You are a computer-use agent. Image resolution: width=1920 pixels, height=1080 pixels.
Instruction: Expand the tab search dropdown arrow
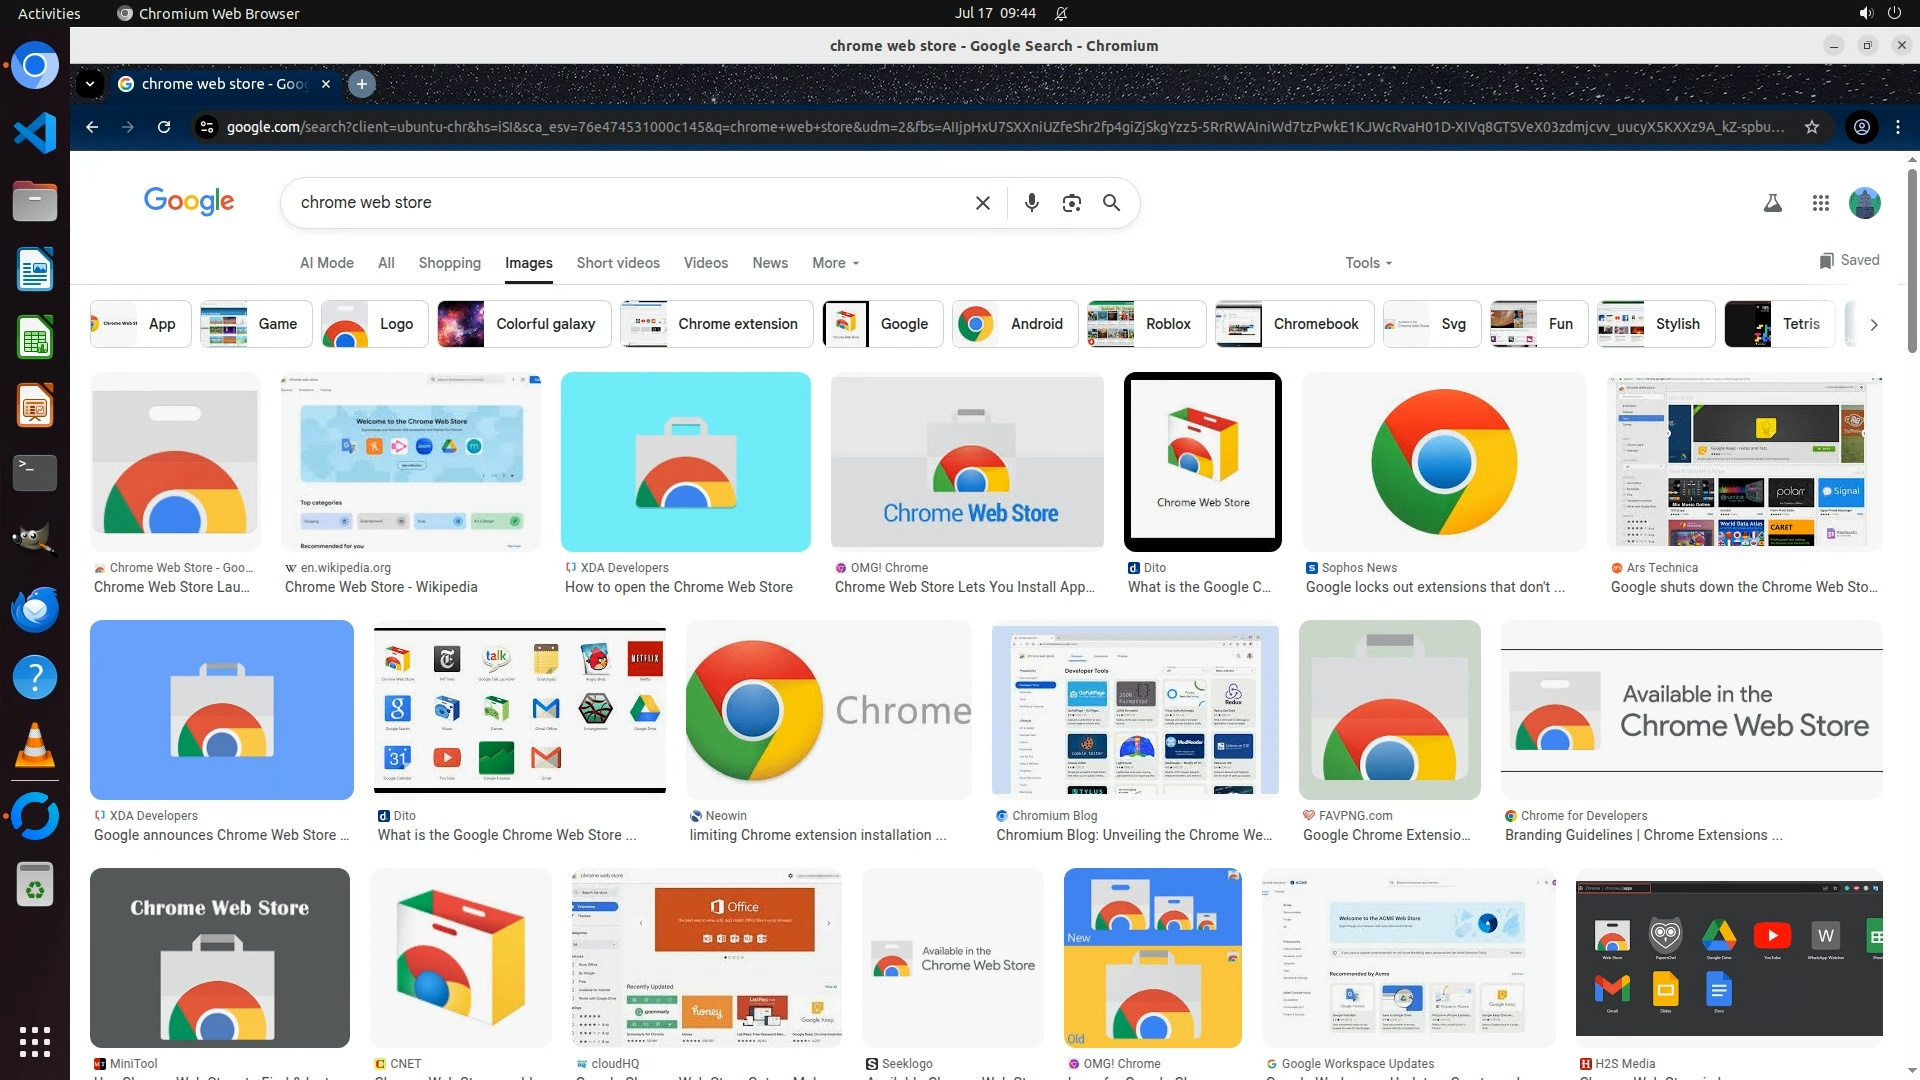pyautogui.click(x=90, y=84)
